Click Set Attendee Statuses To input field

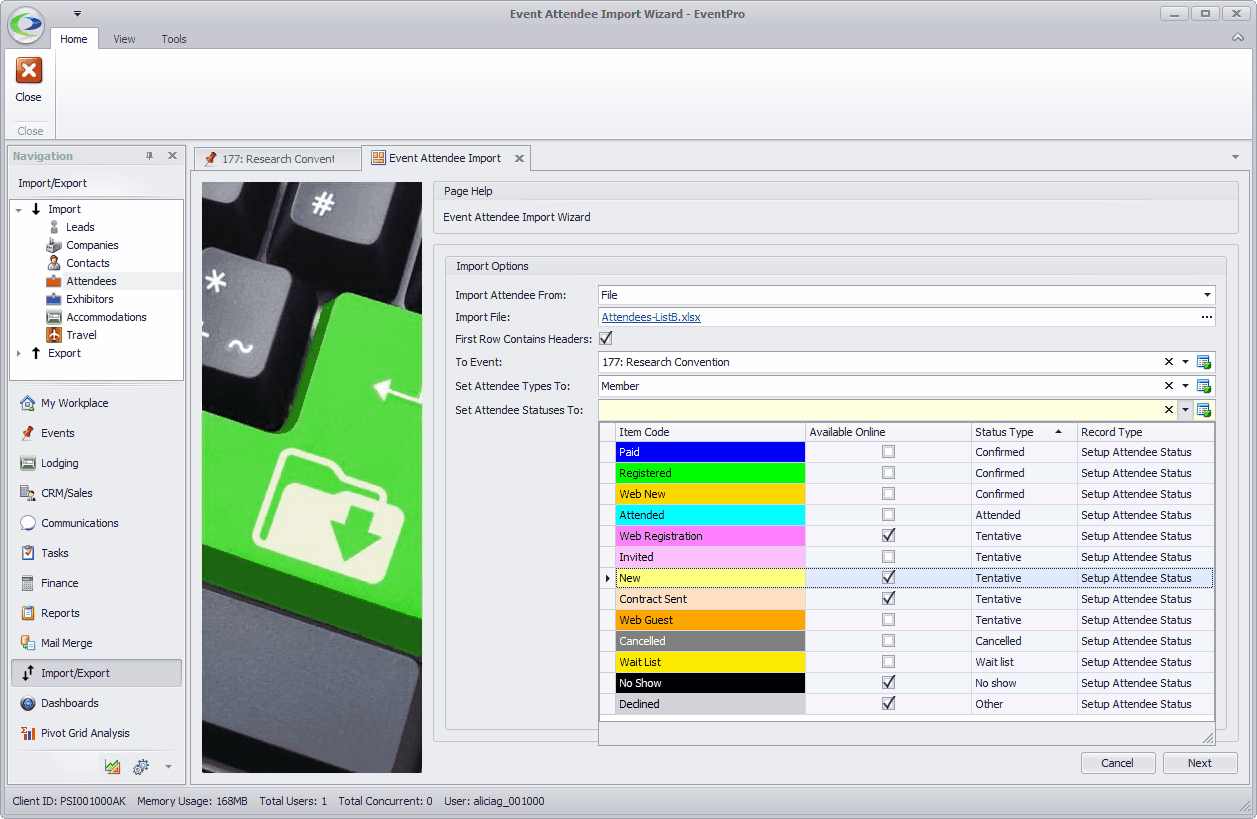[x=880, y=410]
